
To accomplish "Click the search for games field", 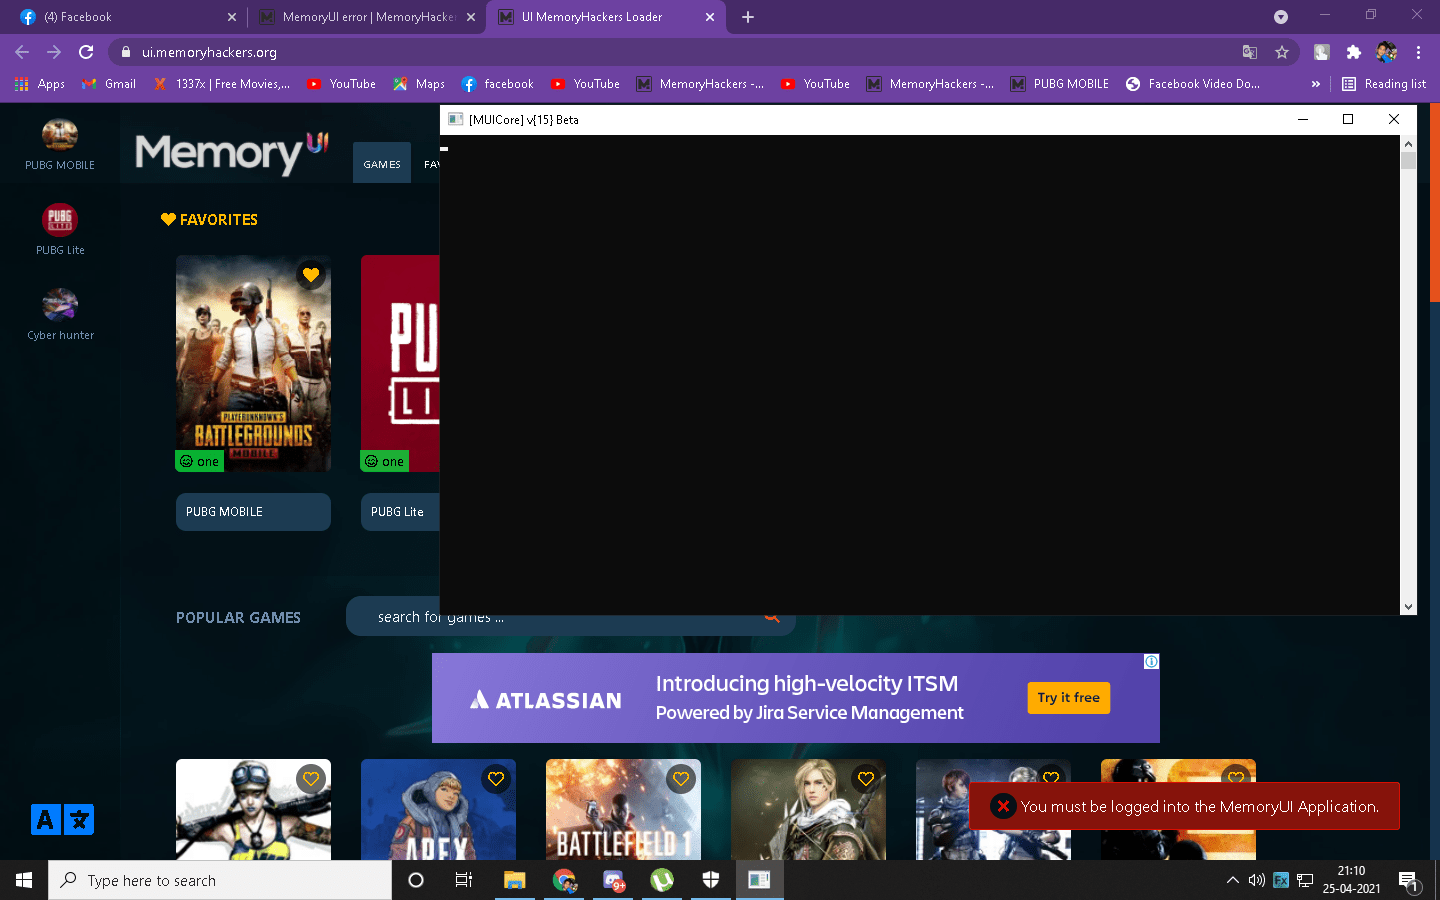I will click(570, 617).
